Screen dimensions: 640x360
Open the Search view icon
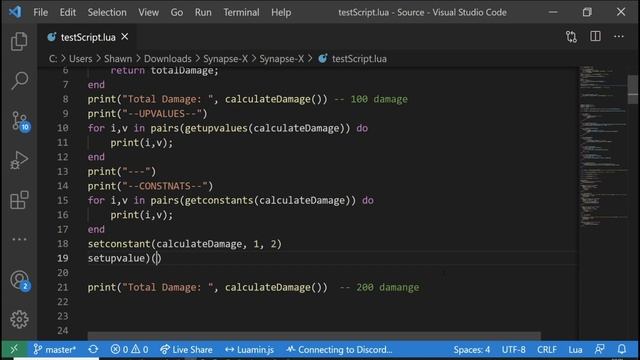point(19,80)
